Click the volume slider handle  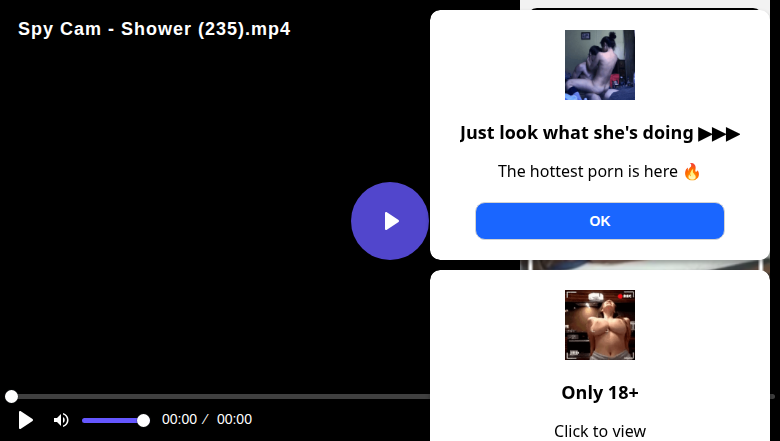[x=143, y=421]
